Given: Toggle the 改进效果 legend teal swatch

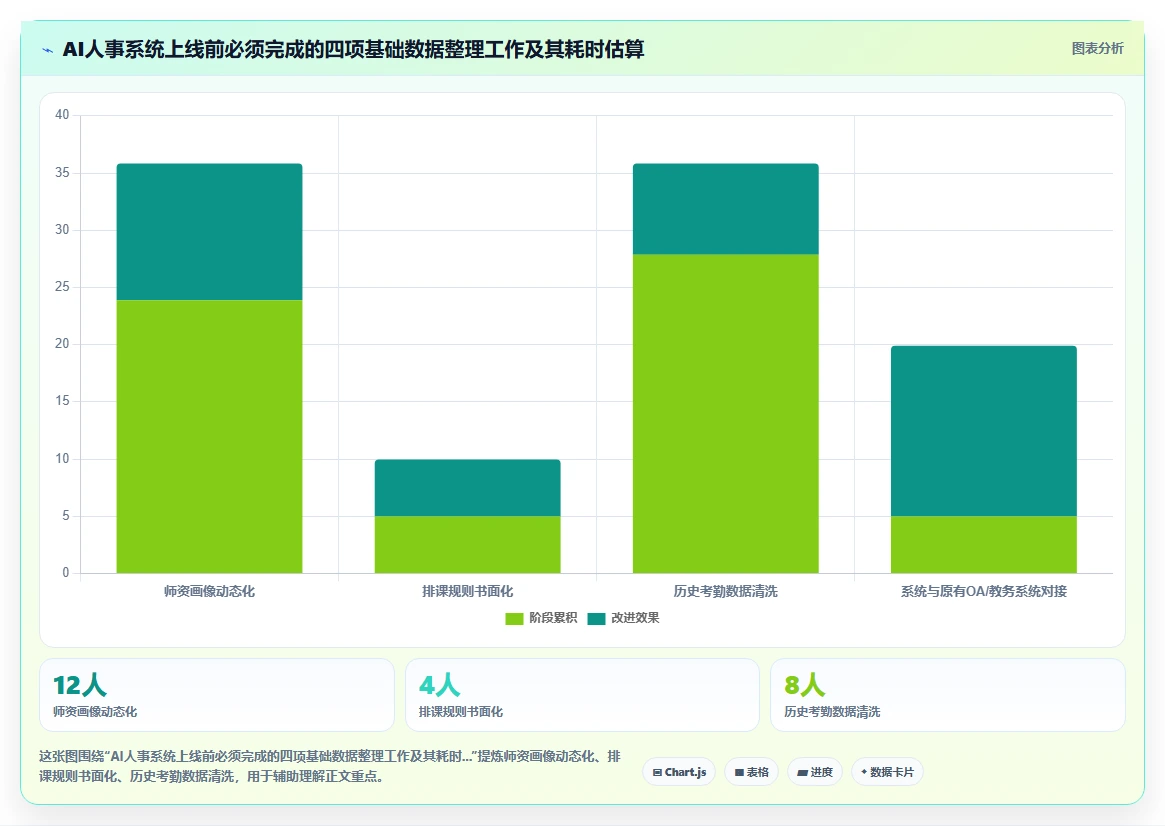Looking at the screenshot, I should pos(596,619).
